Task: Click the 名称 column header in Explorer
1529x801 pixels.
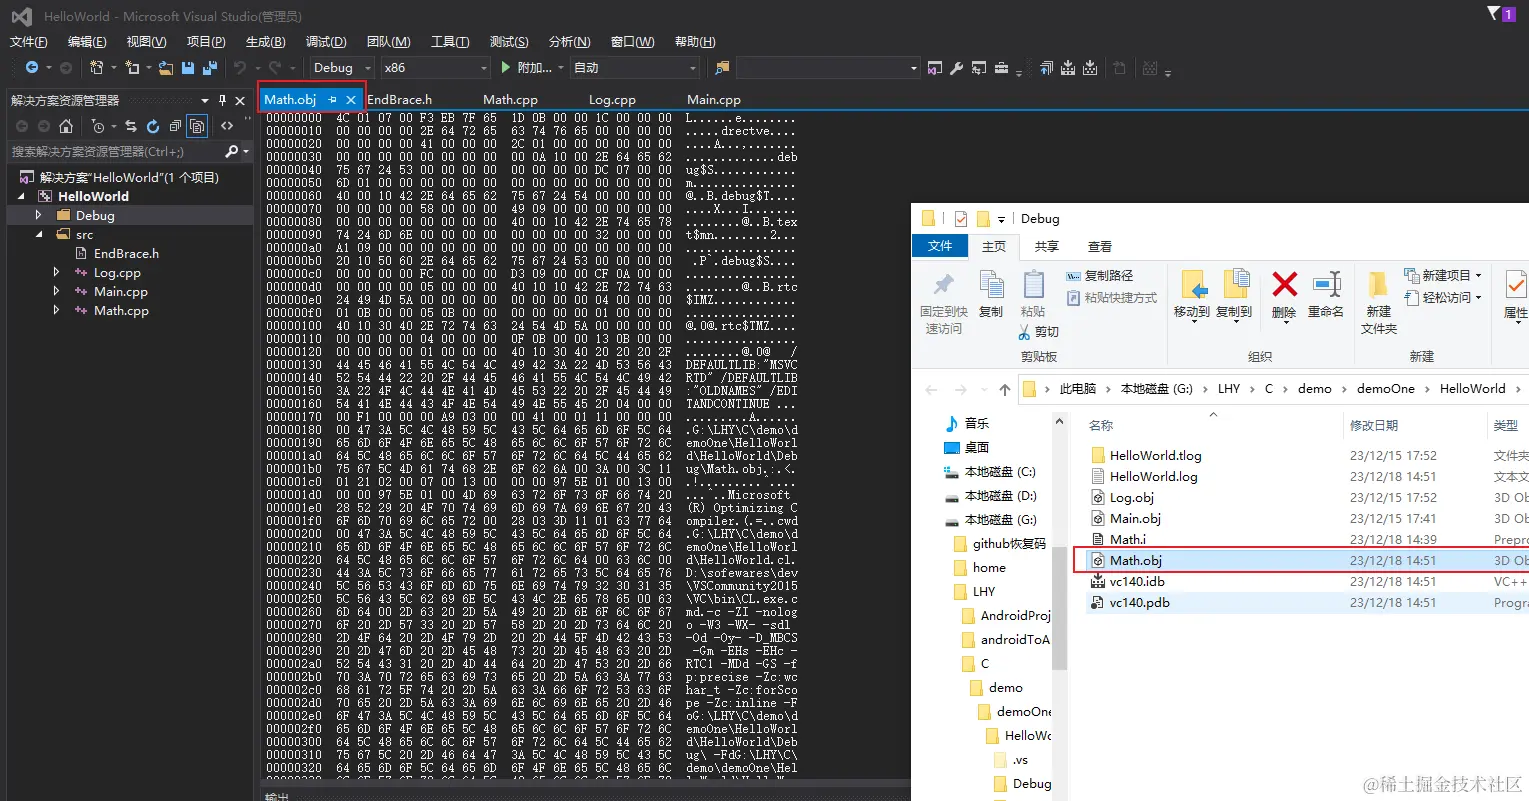Action: coord(1101,425)
